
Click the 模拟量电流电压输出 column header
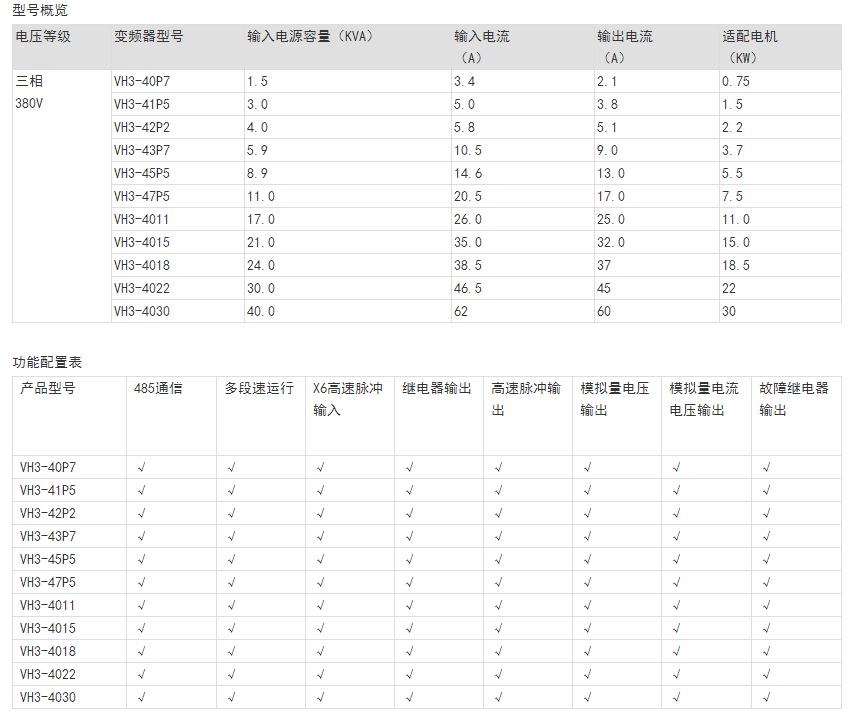[x=705, y=399]
